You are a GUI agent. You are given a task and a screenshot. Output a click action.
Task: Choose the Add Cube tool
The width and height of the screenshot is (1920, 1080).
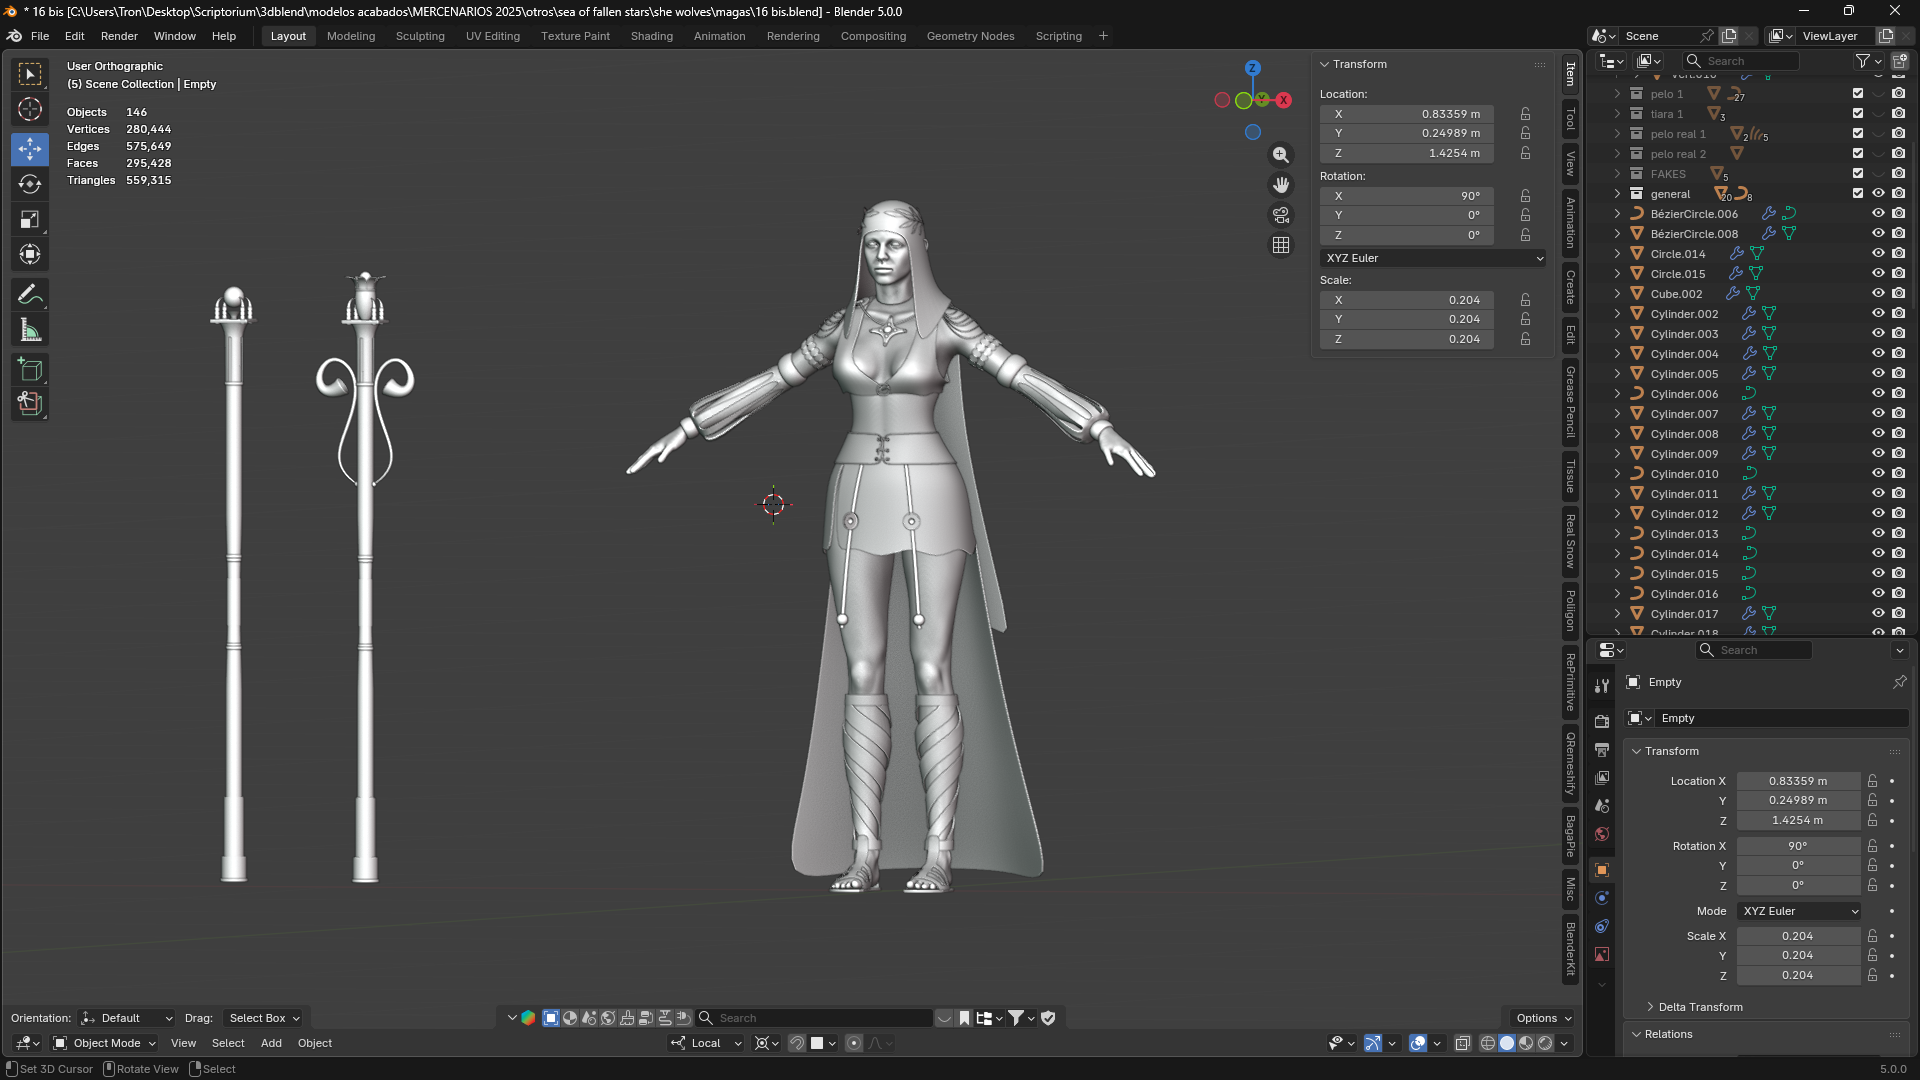[x=30, y=370]
